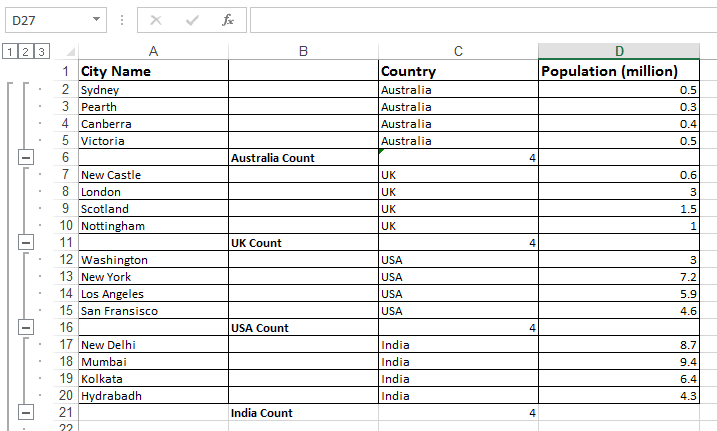Select the New Castle cell
The height and width of the screenshot is (431, 717).
click(x=154, y=175)
